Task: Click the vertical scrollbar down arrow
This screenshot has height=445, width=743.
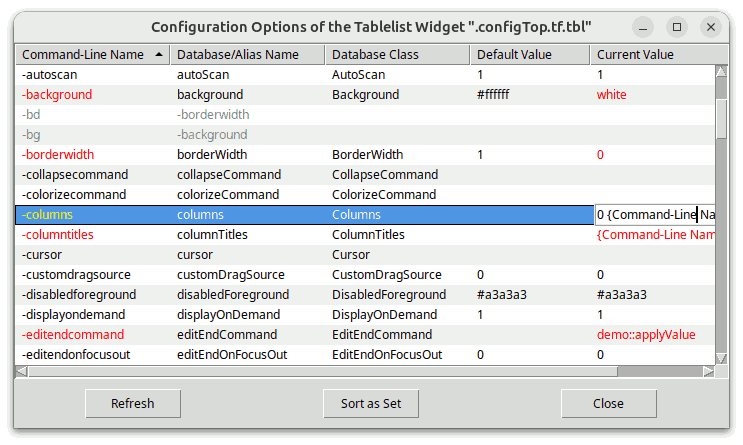Action: 721,357
